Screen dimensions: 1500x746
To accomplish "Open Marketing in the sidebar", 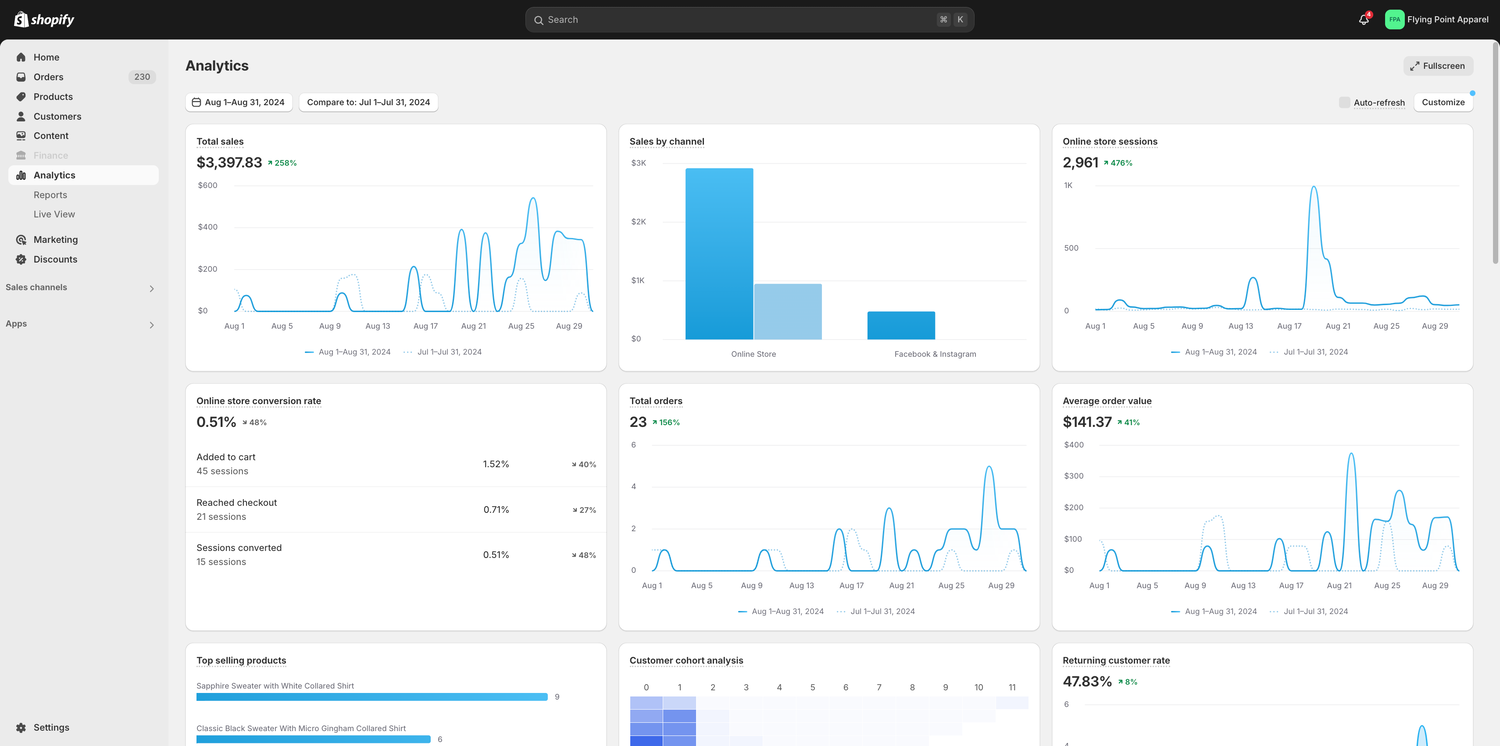I will (83, 240).
